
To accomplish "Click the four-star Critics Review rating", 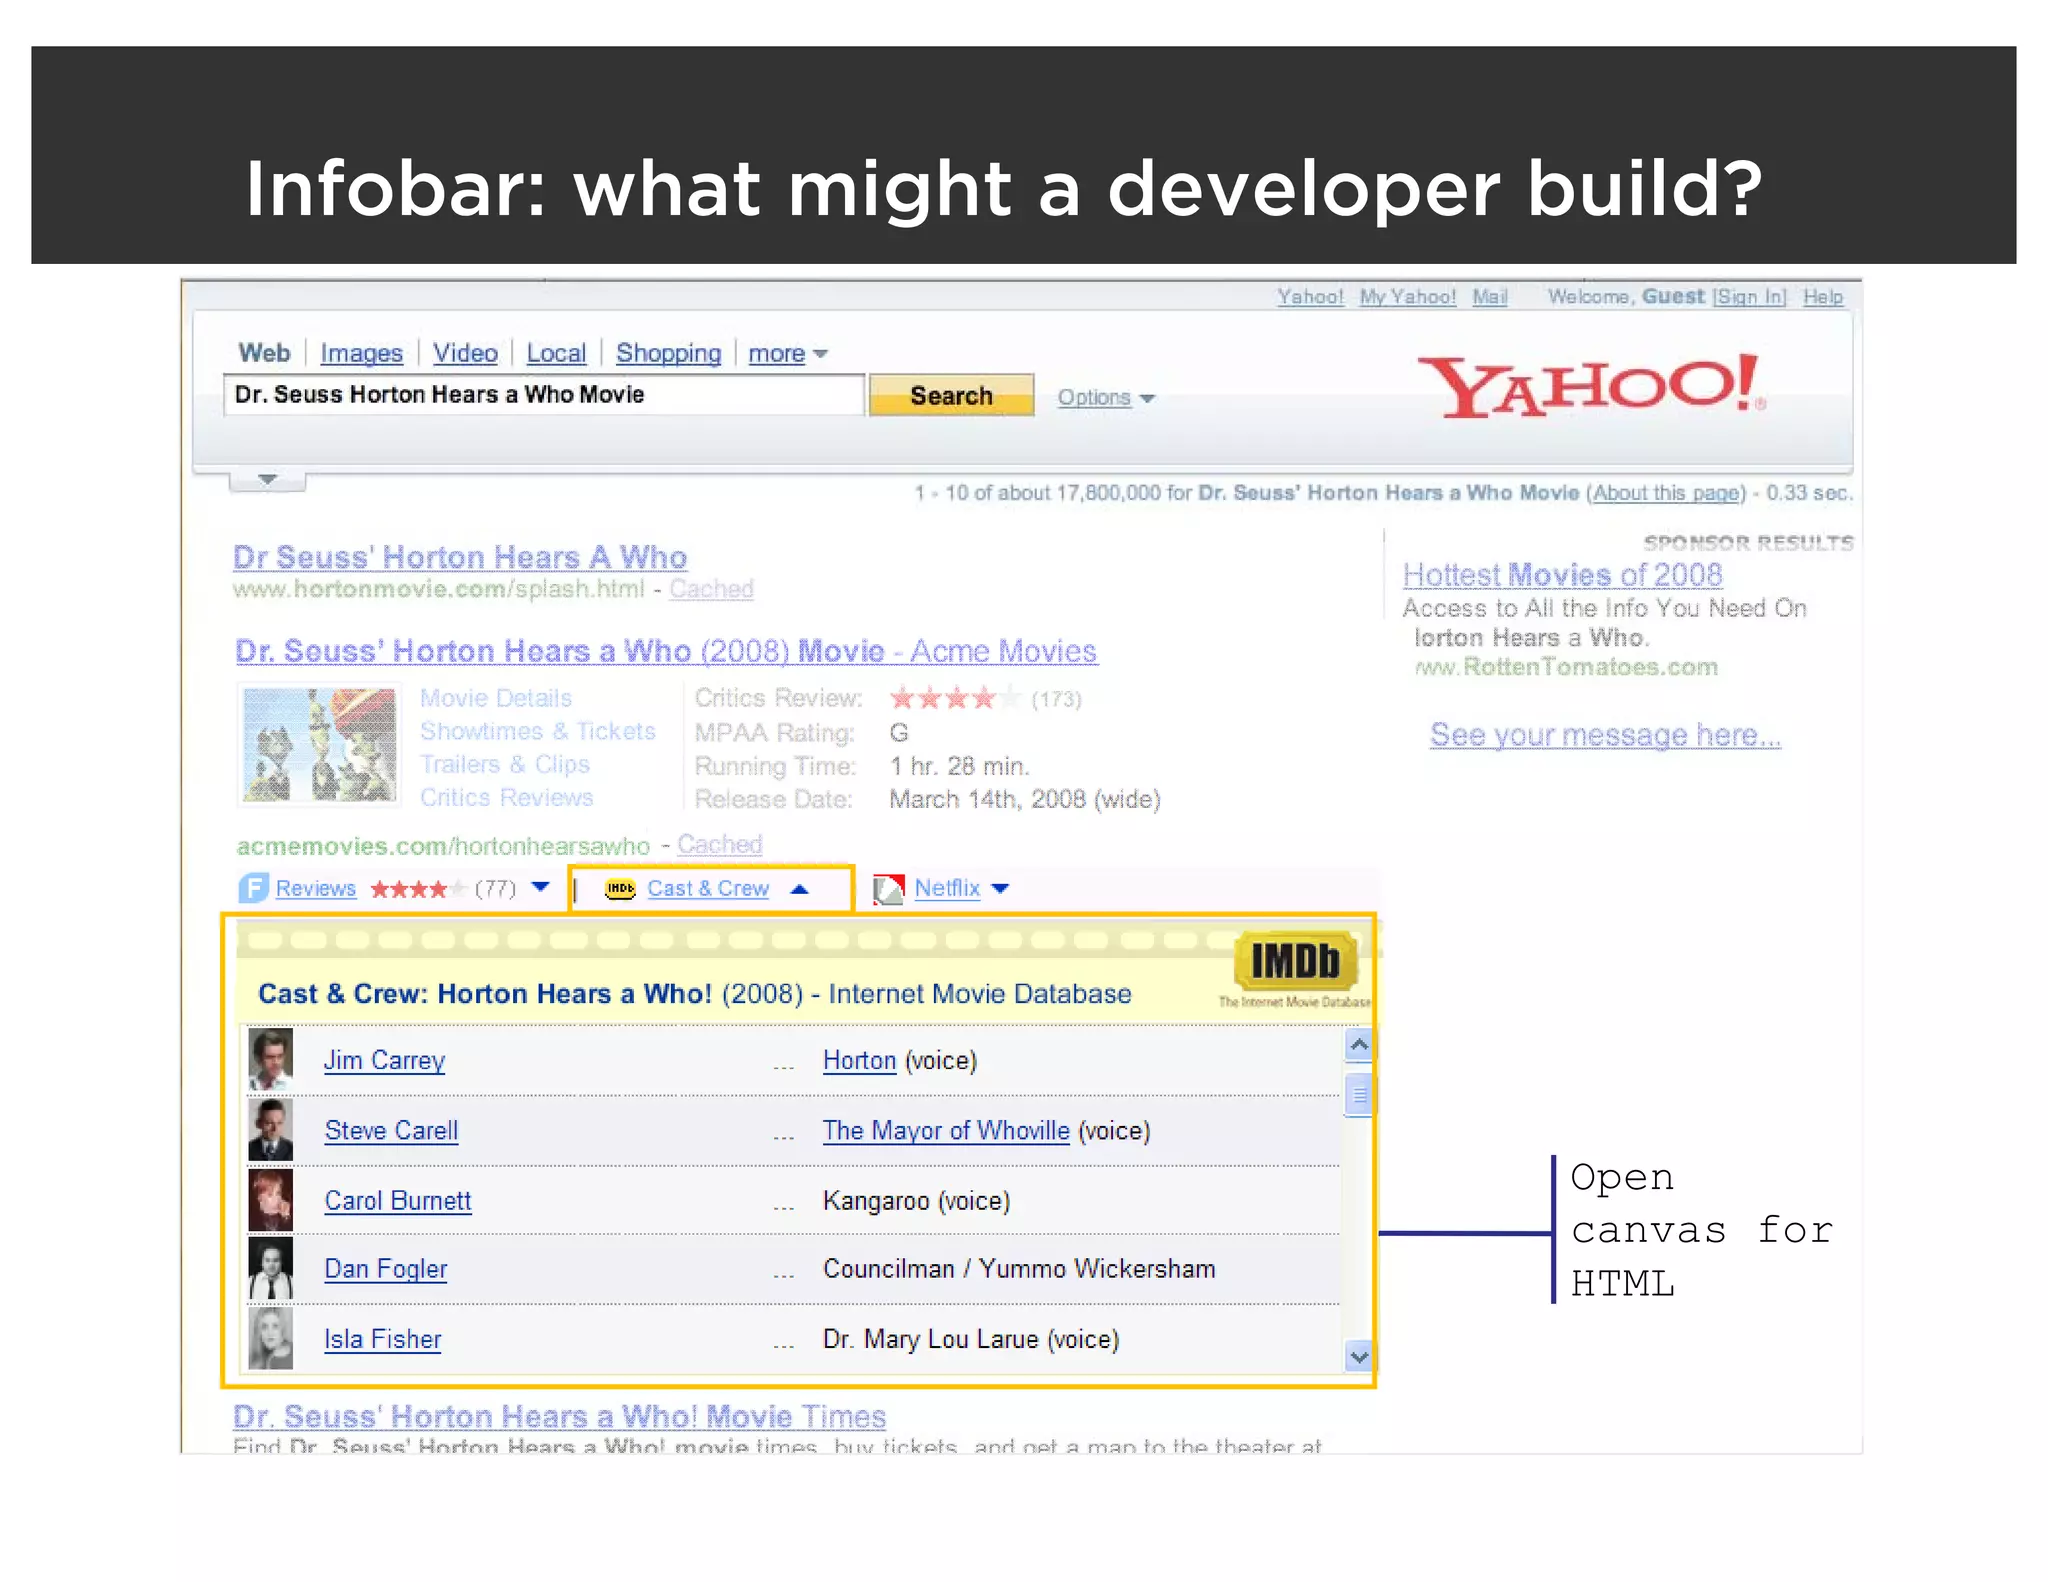I will point(953,698).
